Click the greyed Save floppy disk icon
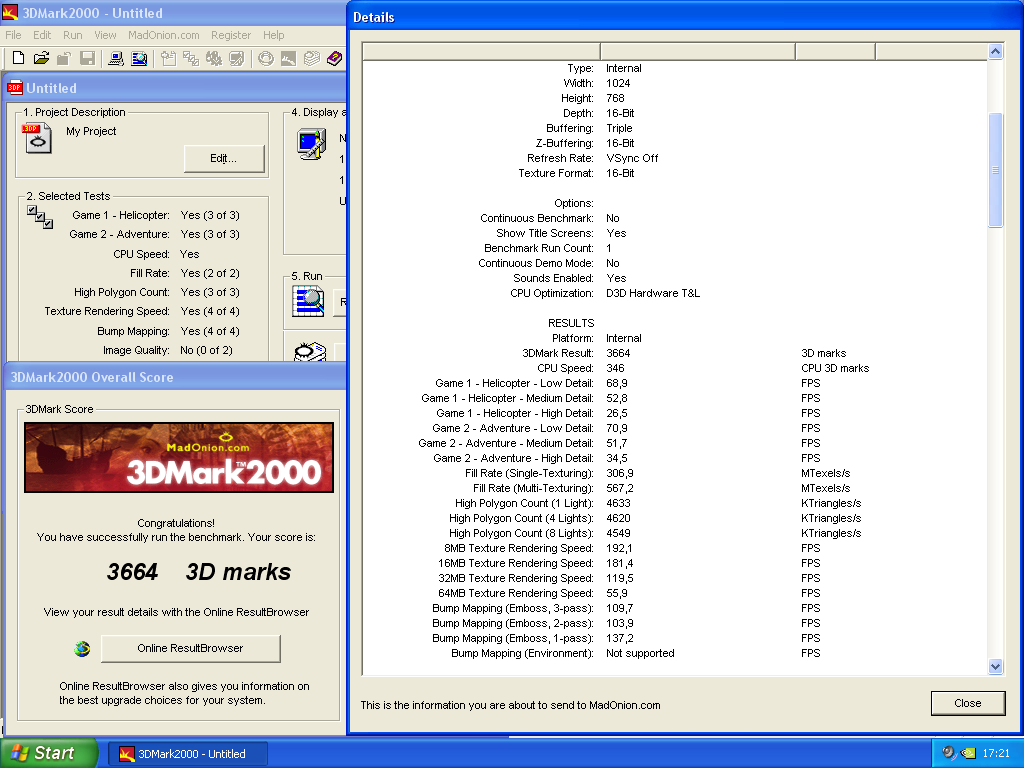 (87, 59)
